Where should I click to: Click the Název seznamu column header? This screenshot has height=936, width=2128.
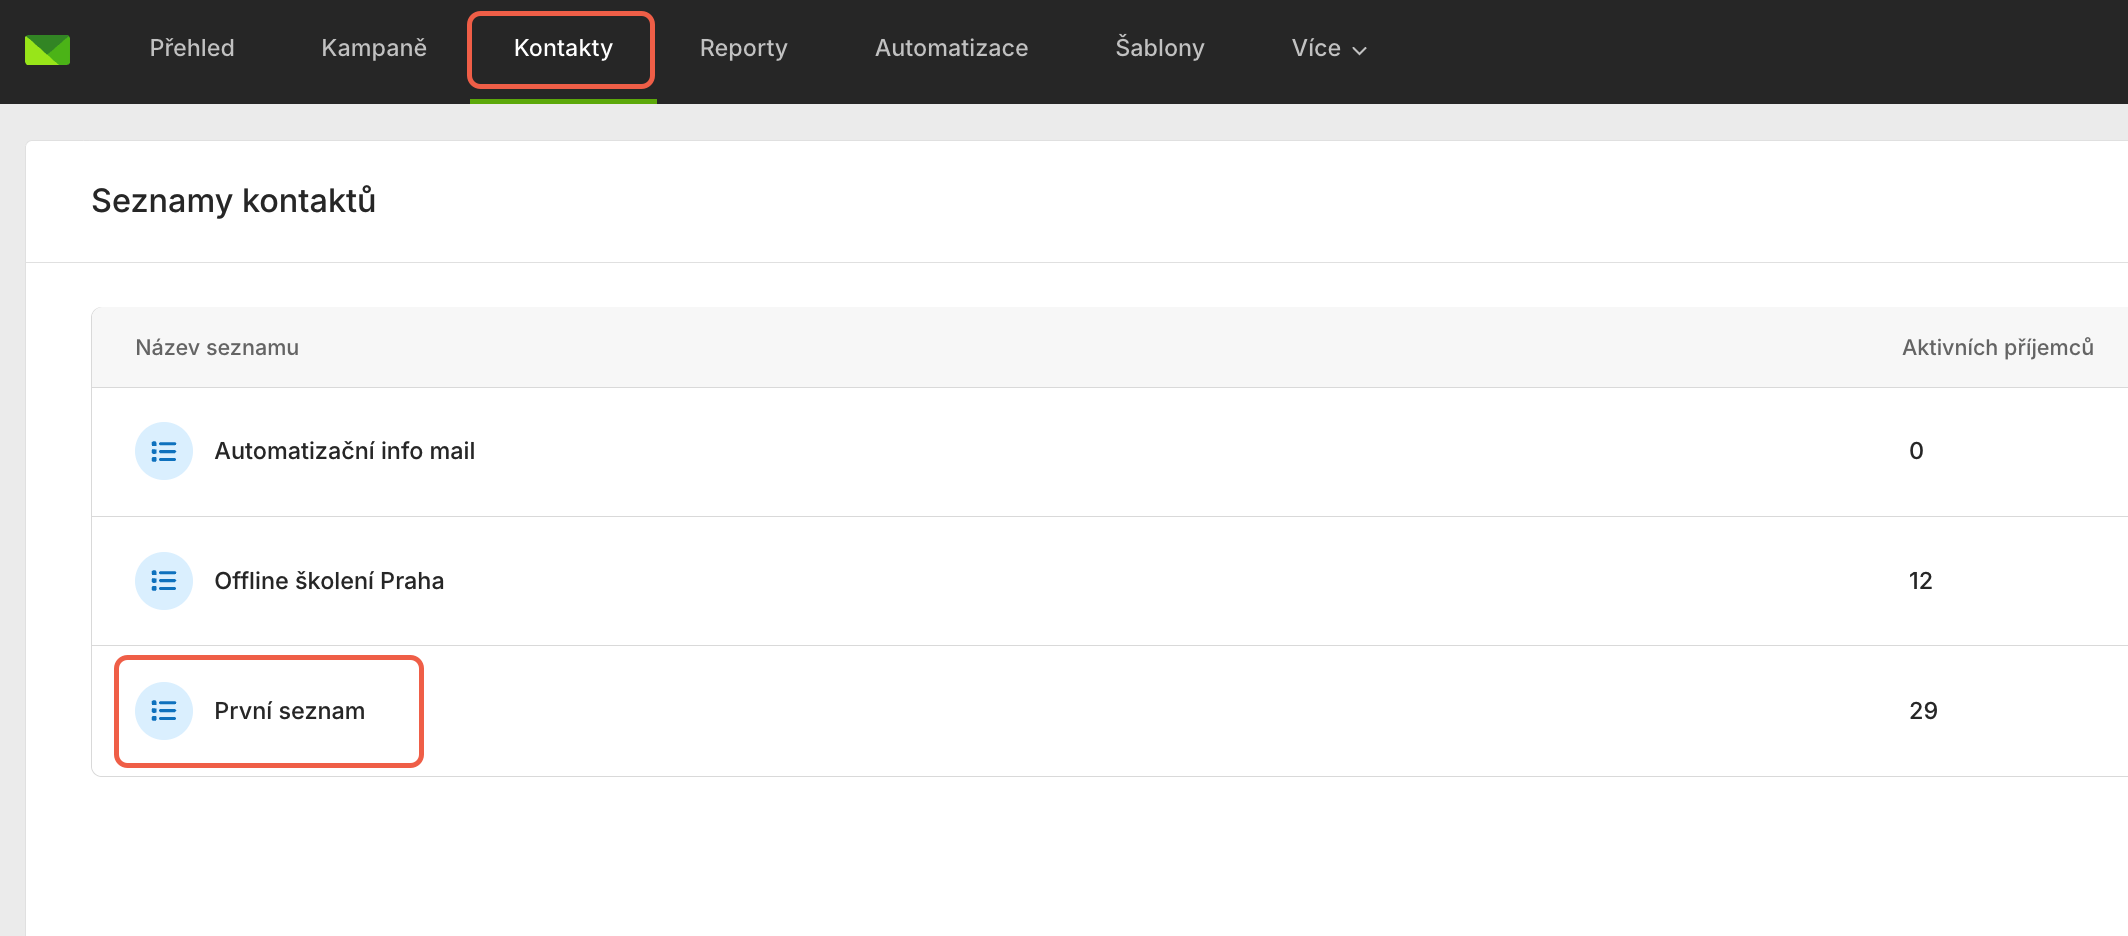tap(217, 347)
